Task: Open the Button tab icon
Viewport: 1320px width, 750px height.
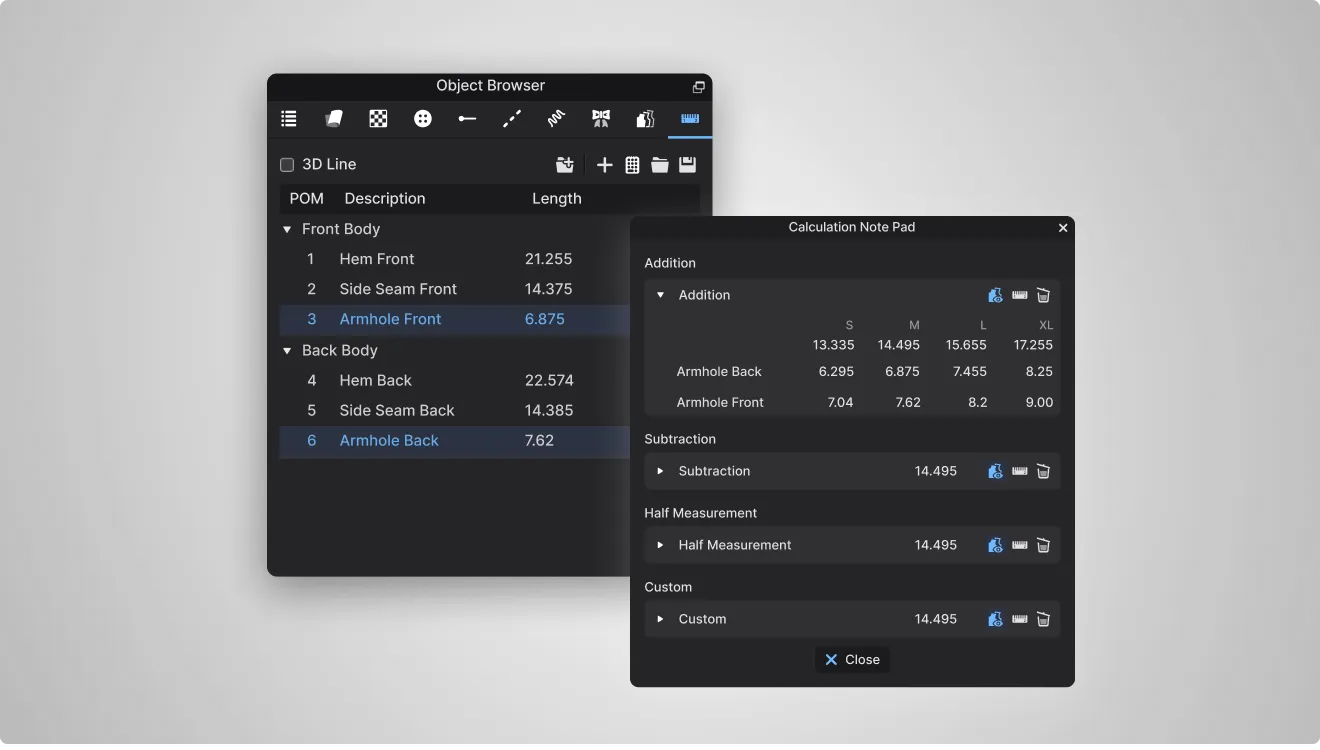Action: [x=423, y=119]
